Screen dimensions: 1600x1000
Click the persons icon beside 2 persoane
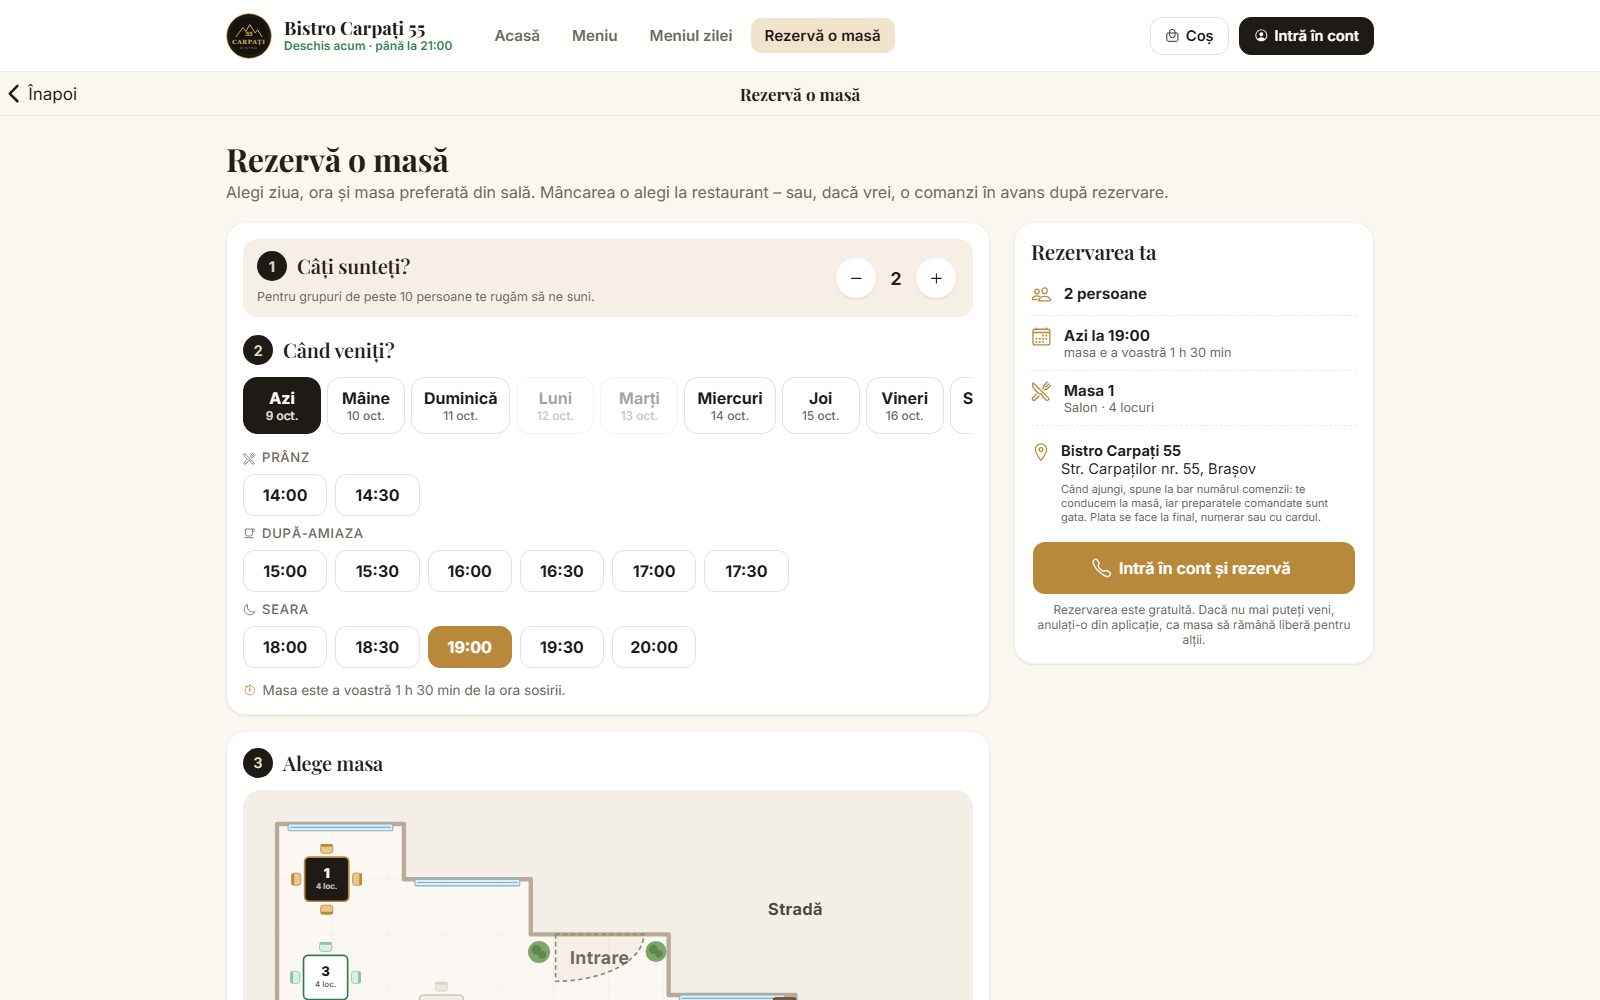[x=1041, y=294]
